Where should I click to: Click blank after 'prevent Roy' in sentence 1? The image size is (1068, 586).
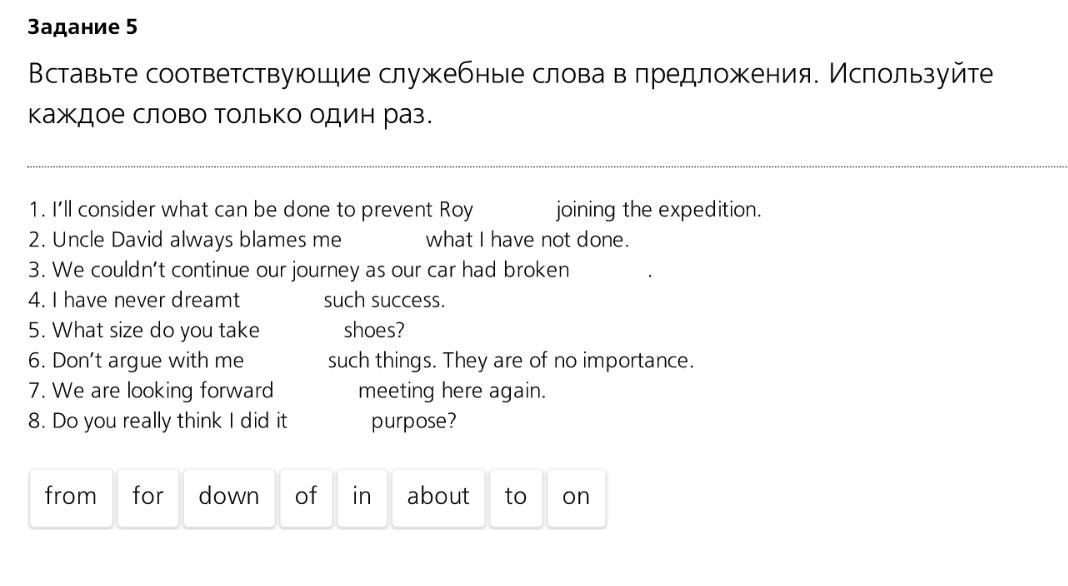[x=514, y=210]
